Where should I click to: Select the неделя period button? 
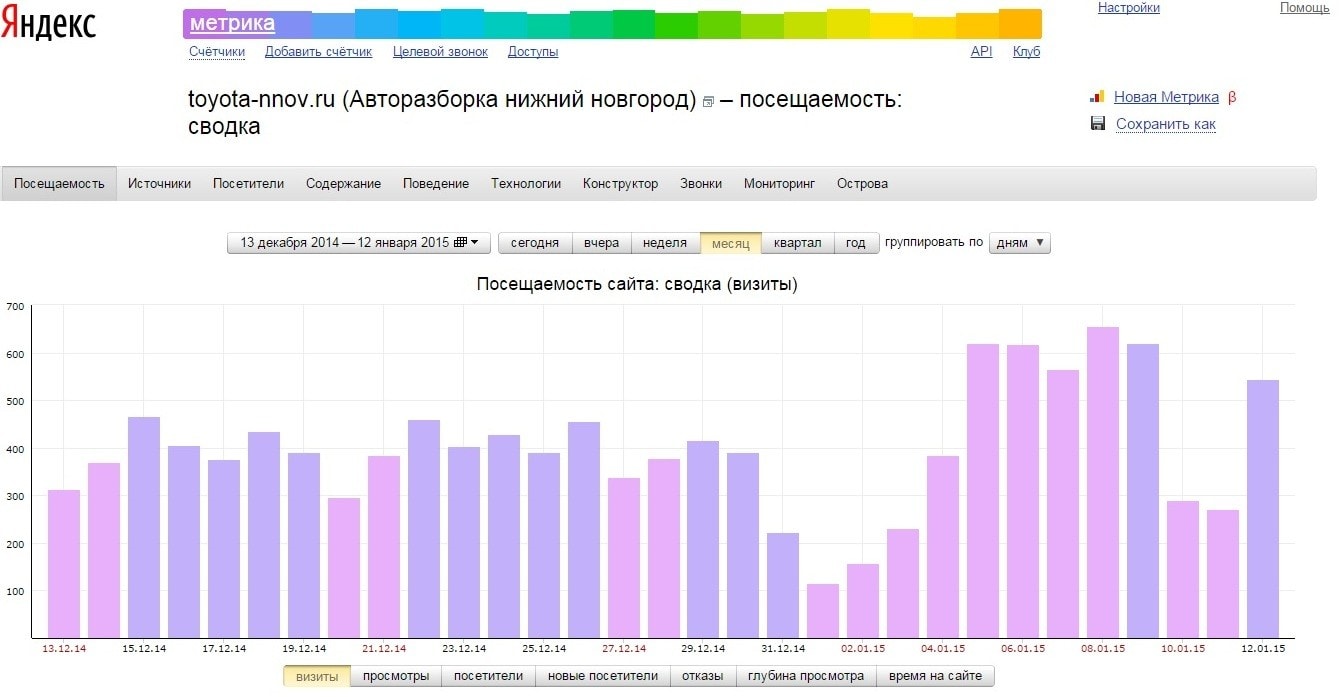665,243
